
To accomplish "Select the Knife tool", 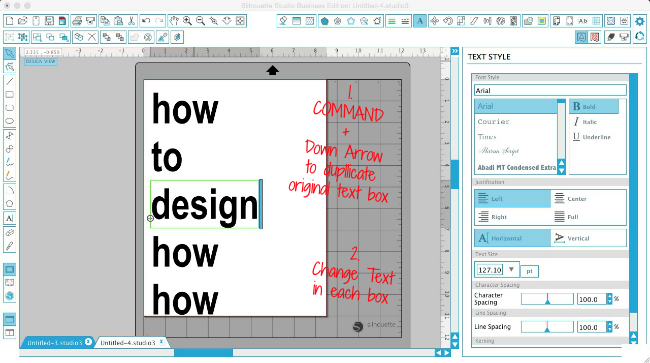I will (9, 246).
